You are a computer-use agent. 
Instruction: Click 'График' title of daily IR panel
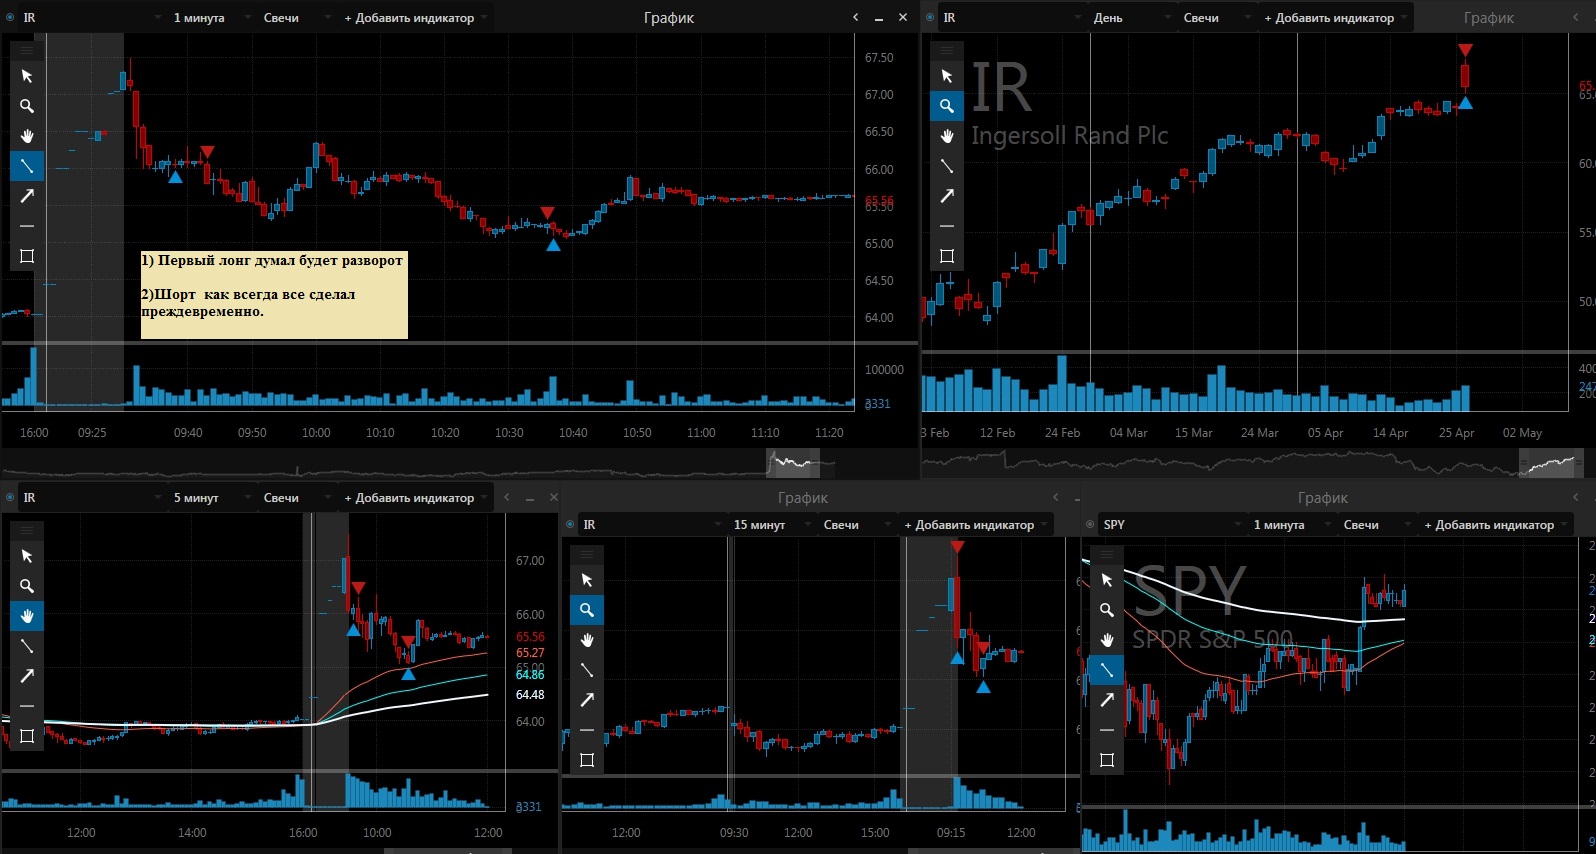tap(1489, 18)
